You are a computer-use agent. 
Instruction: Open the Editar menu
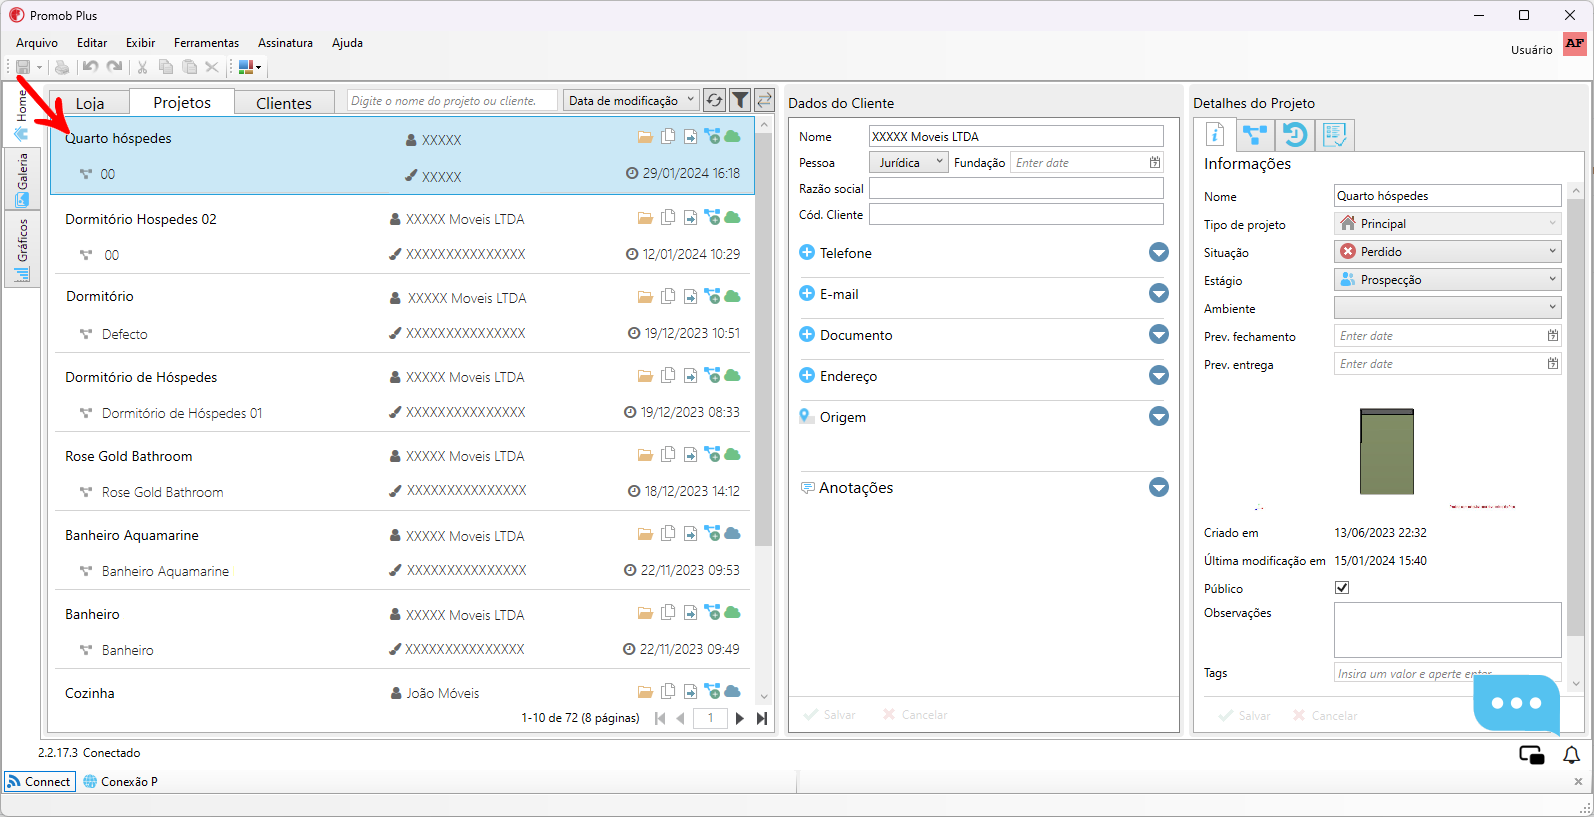point(92,43)
